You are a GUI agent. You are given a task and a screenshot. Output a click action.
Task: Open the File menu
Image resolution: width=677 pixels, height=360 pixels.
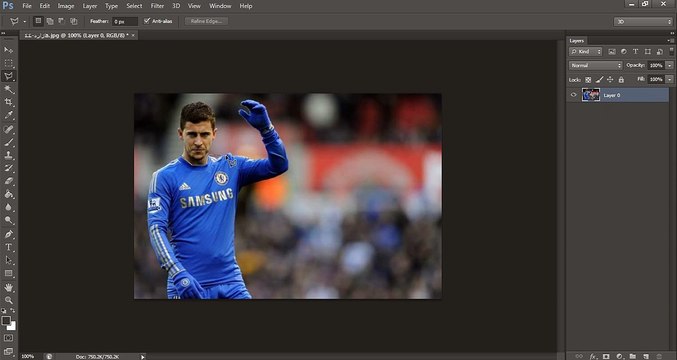(27, 6)
